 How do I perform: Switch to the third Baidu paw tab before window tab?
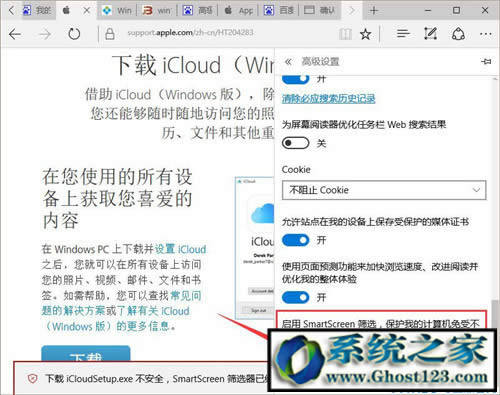click(279, 11)
